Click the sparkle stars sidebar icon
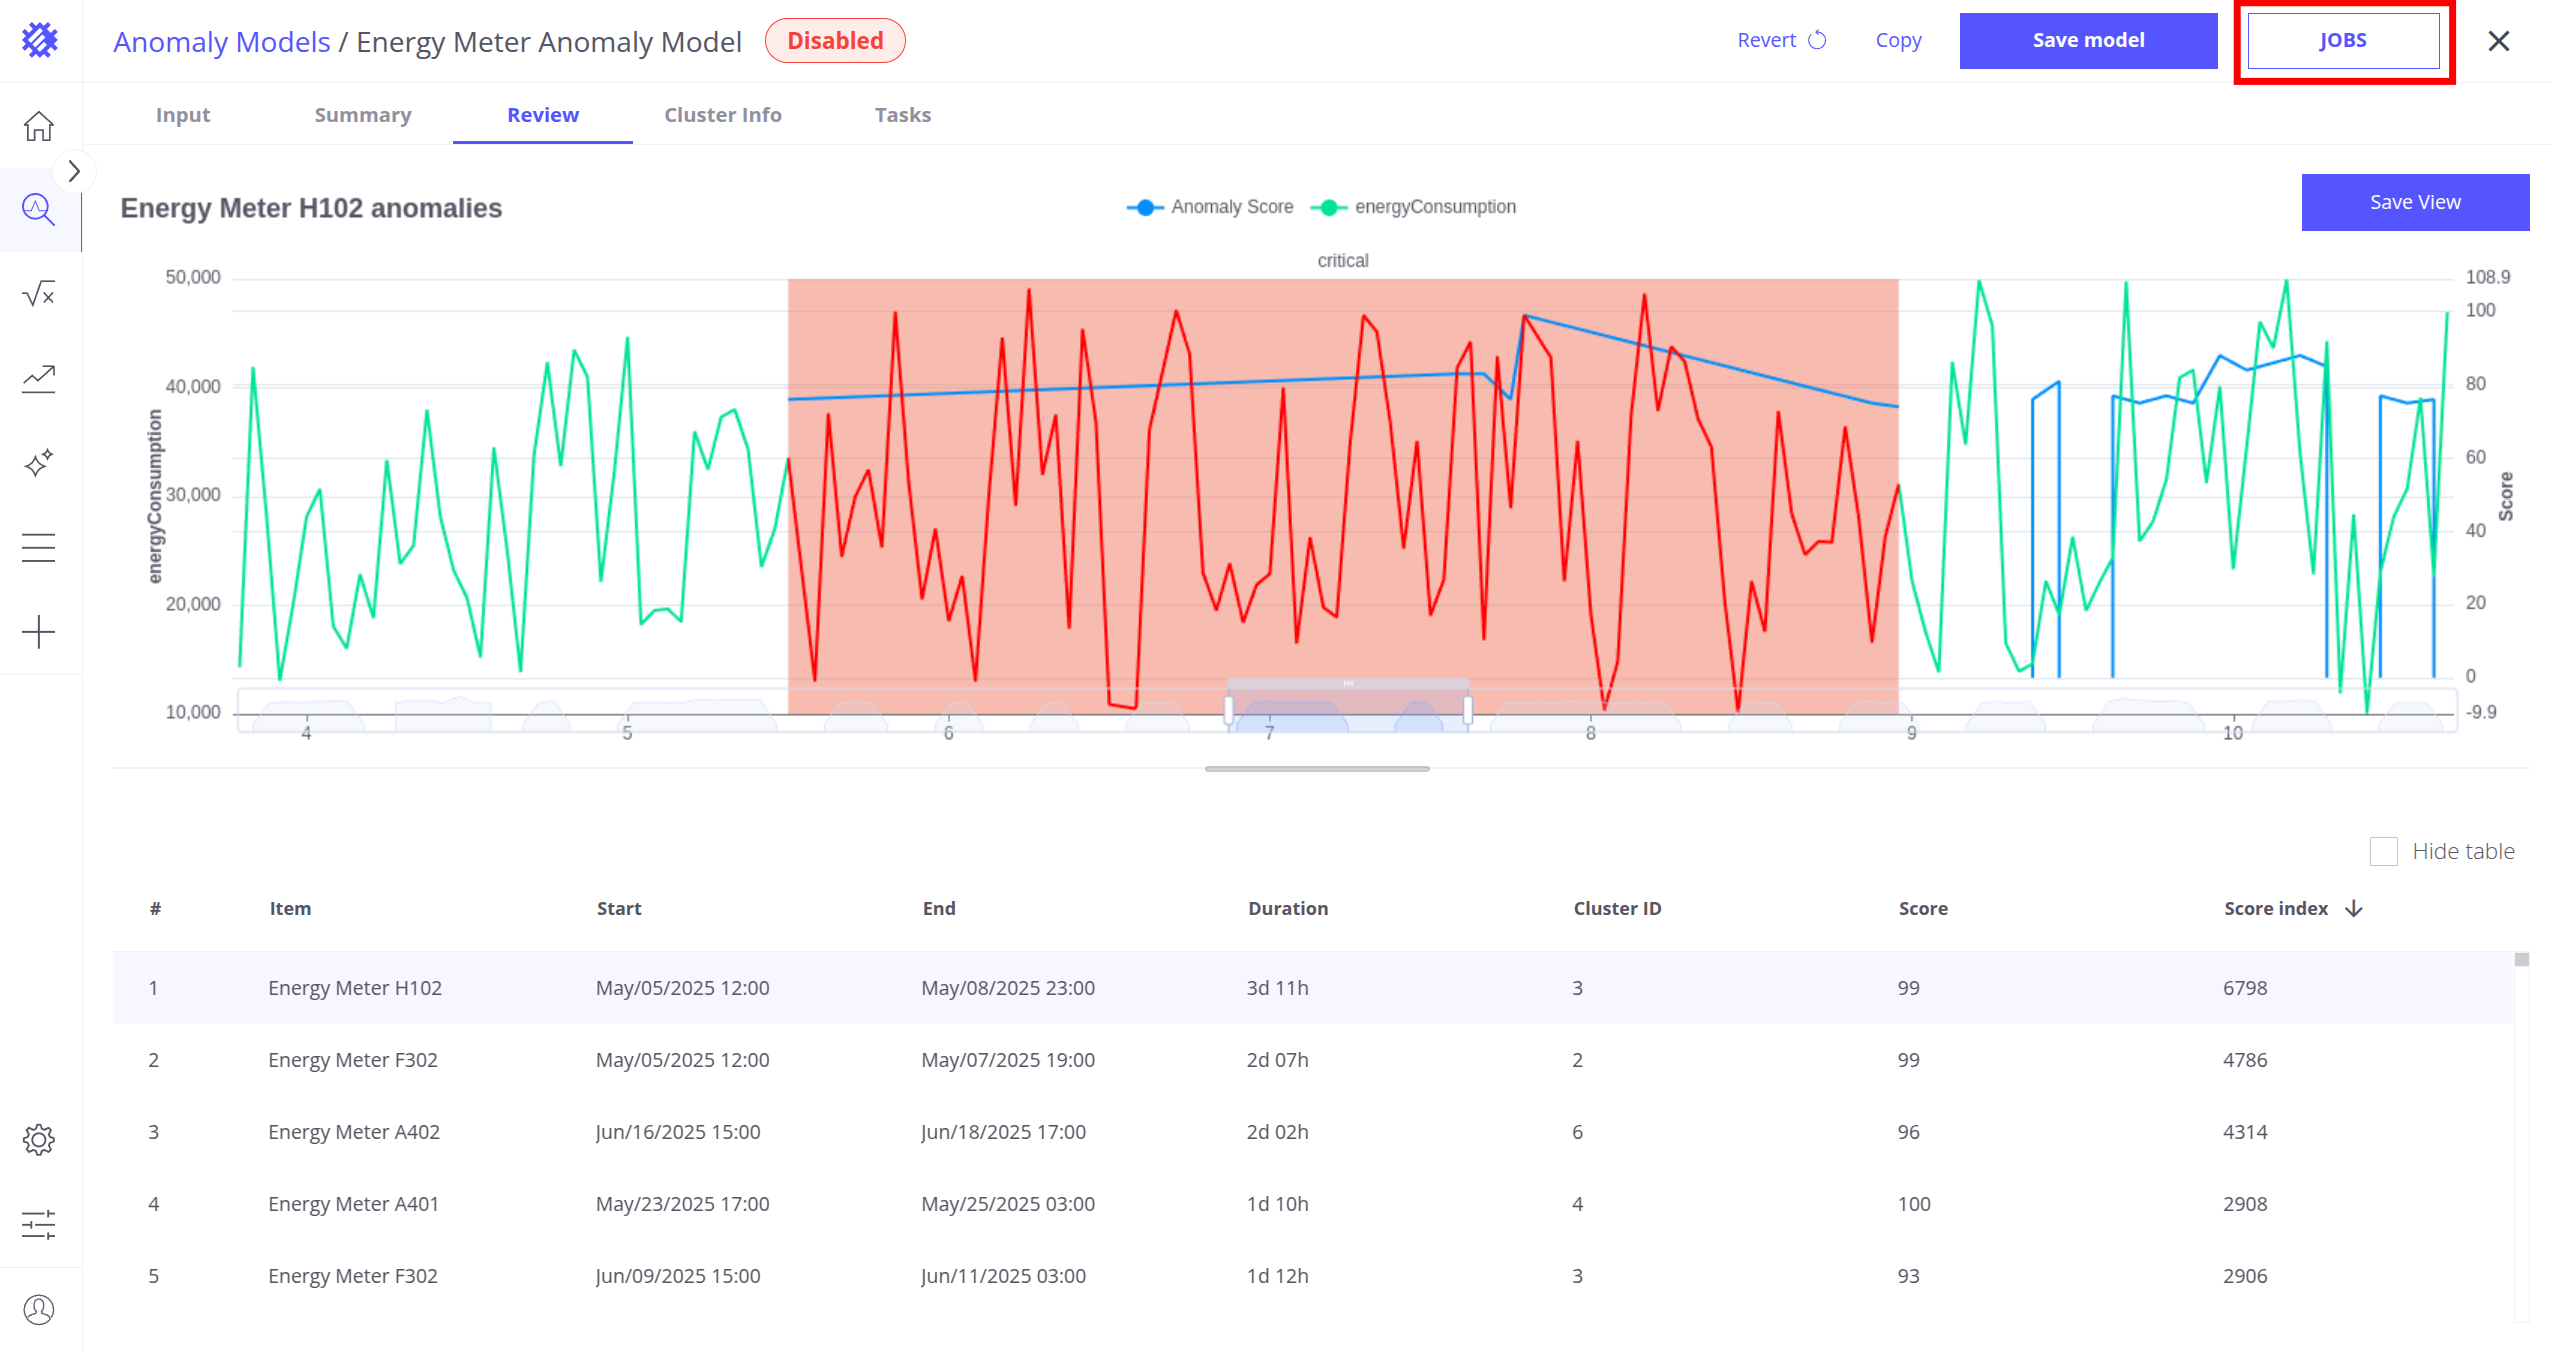Screen dimensions: 2551x1352 point(39,463)
